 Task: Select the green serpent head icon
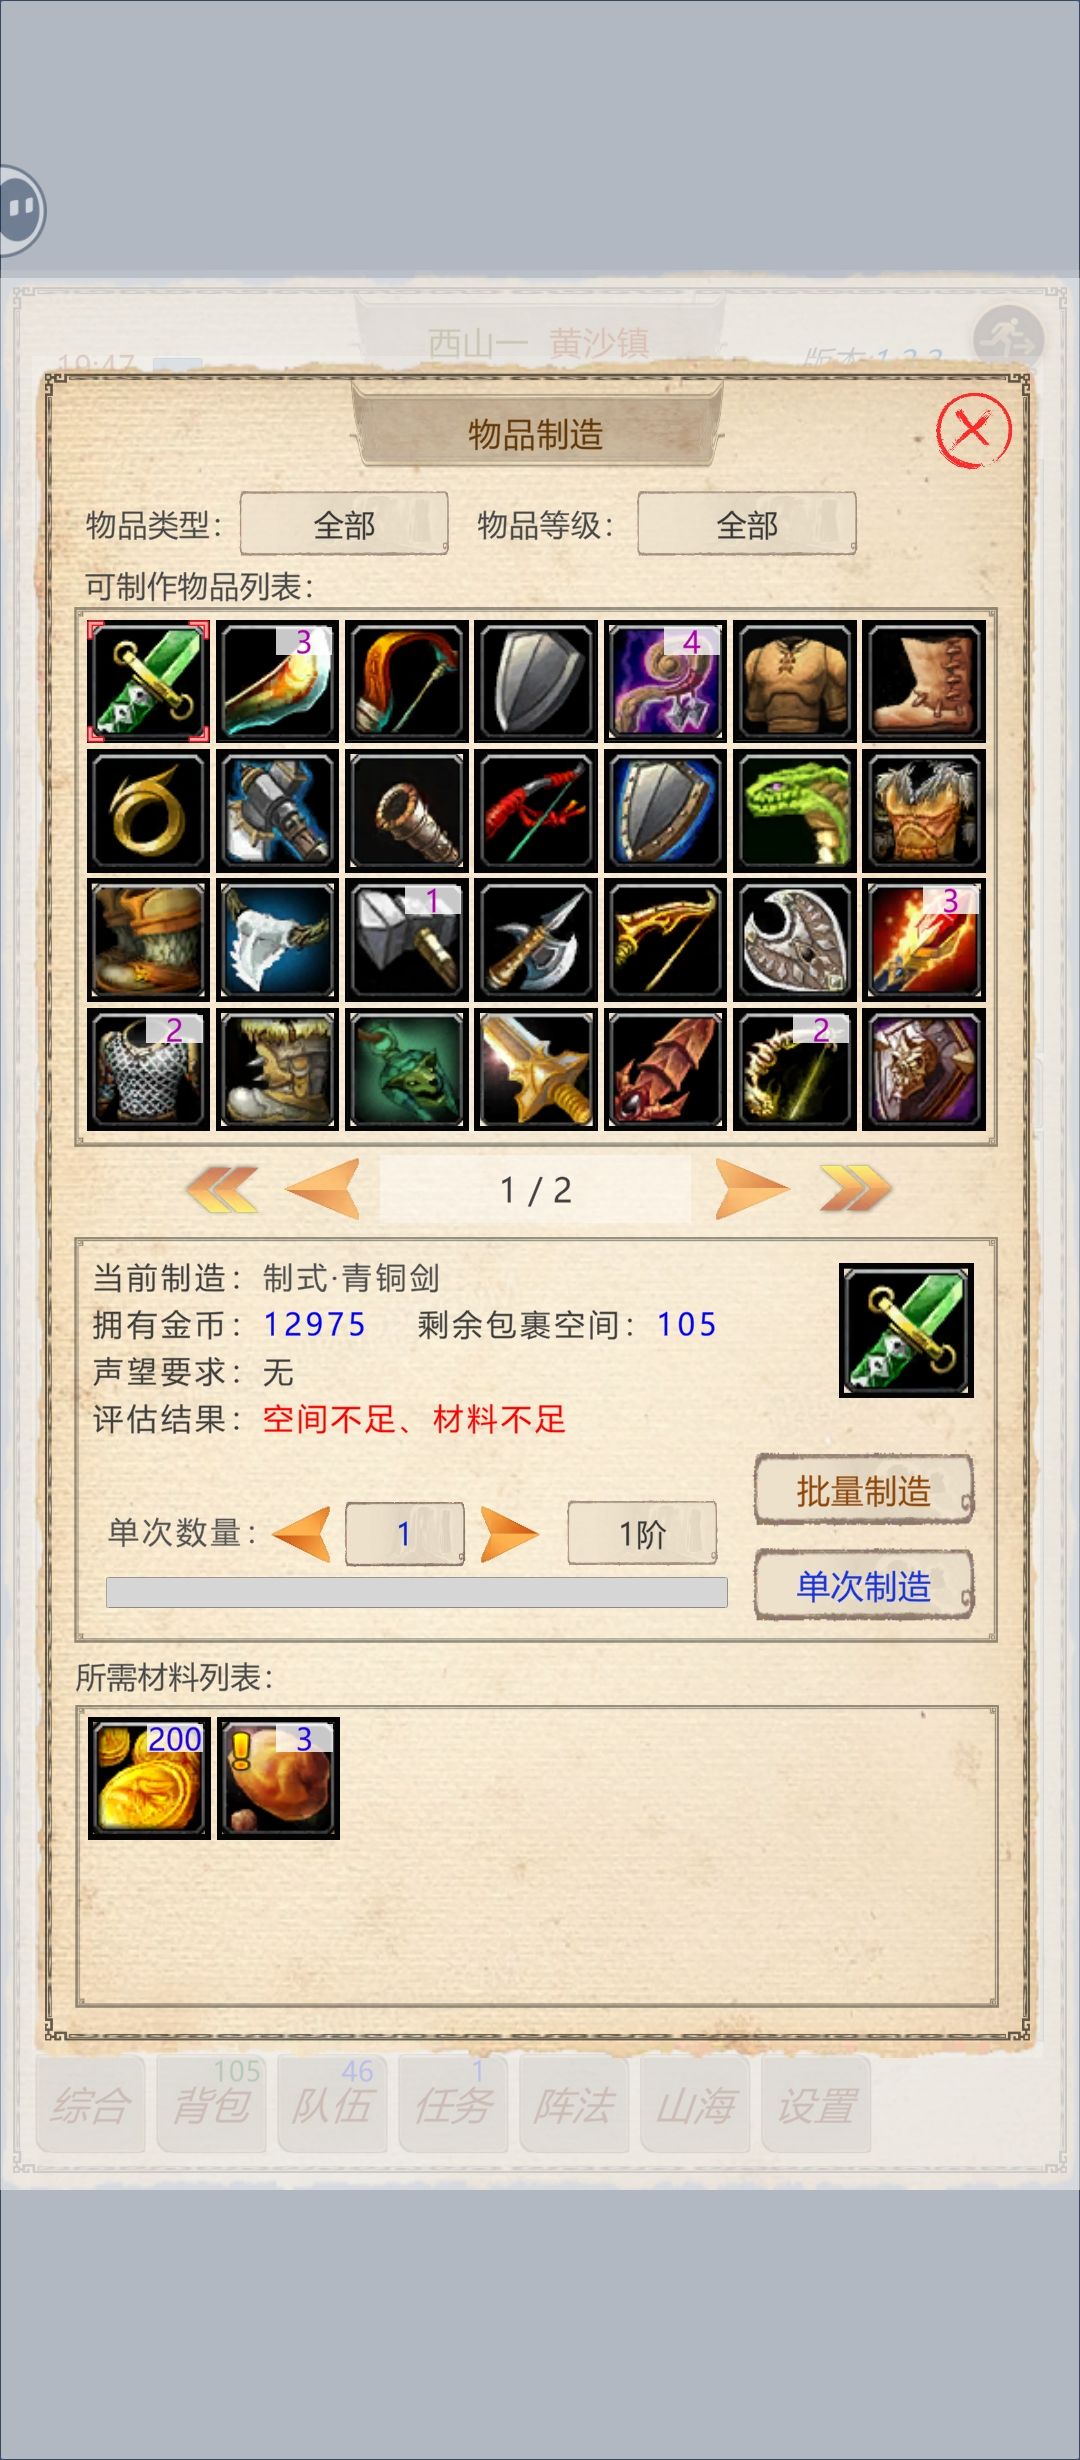point(795,811)
